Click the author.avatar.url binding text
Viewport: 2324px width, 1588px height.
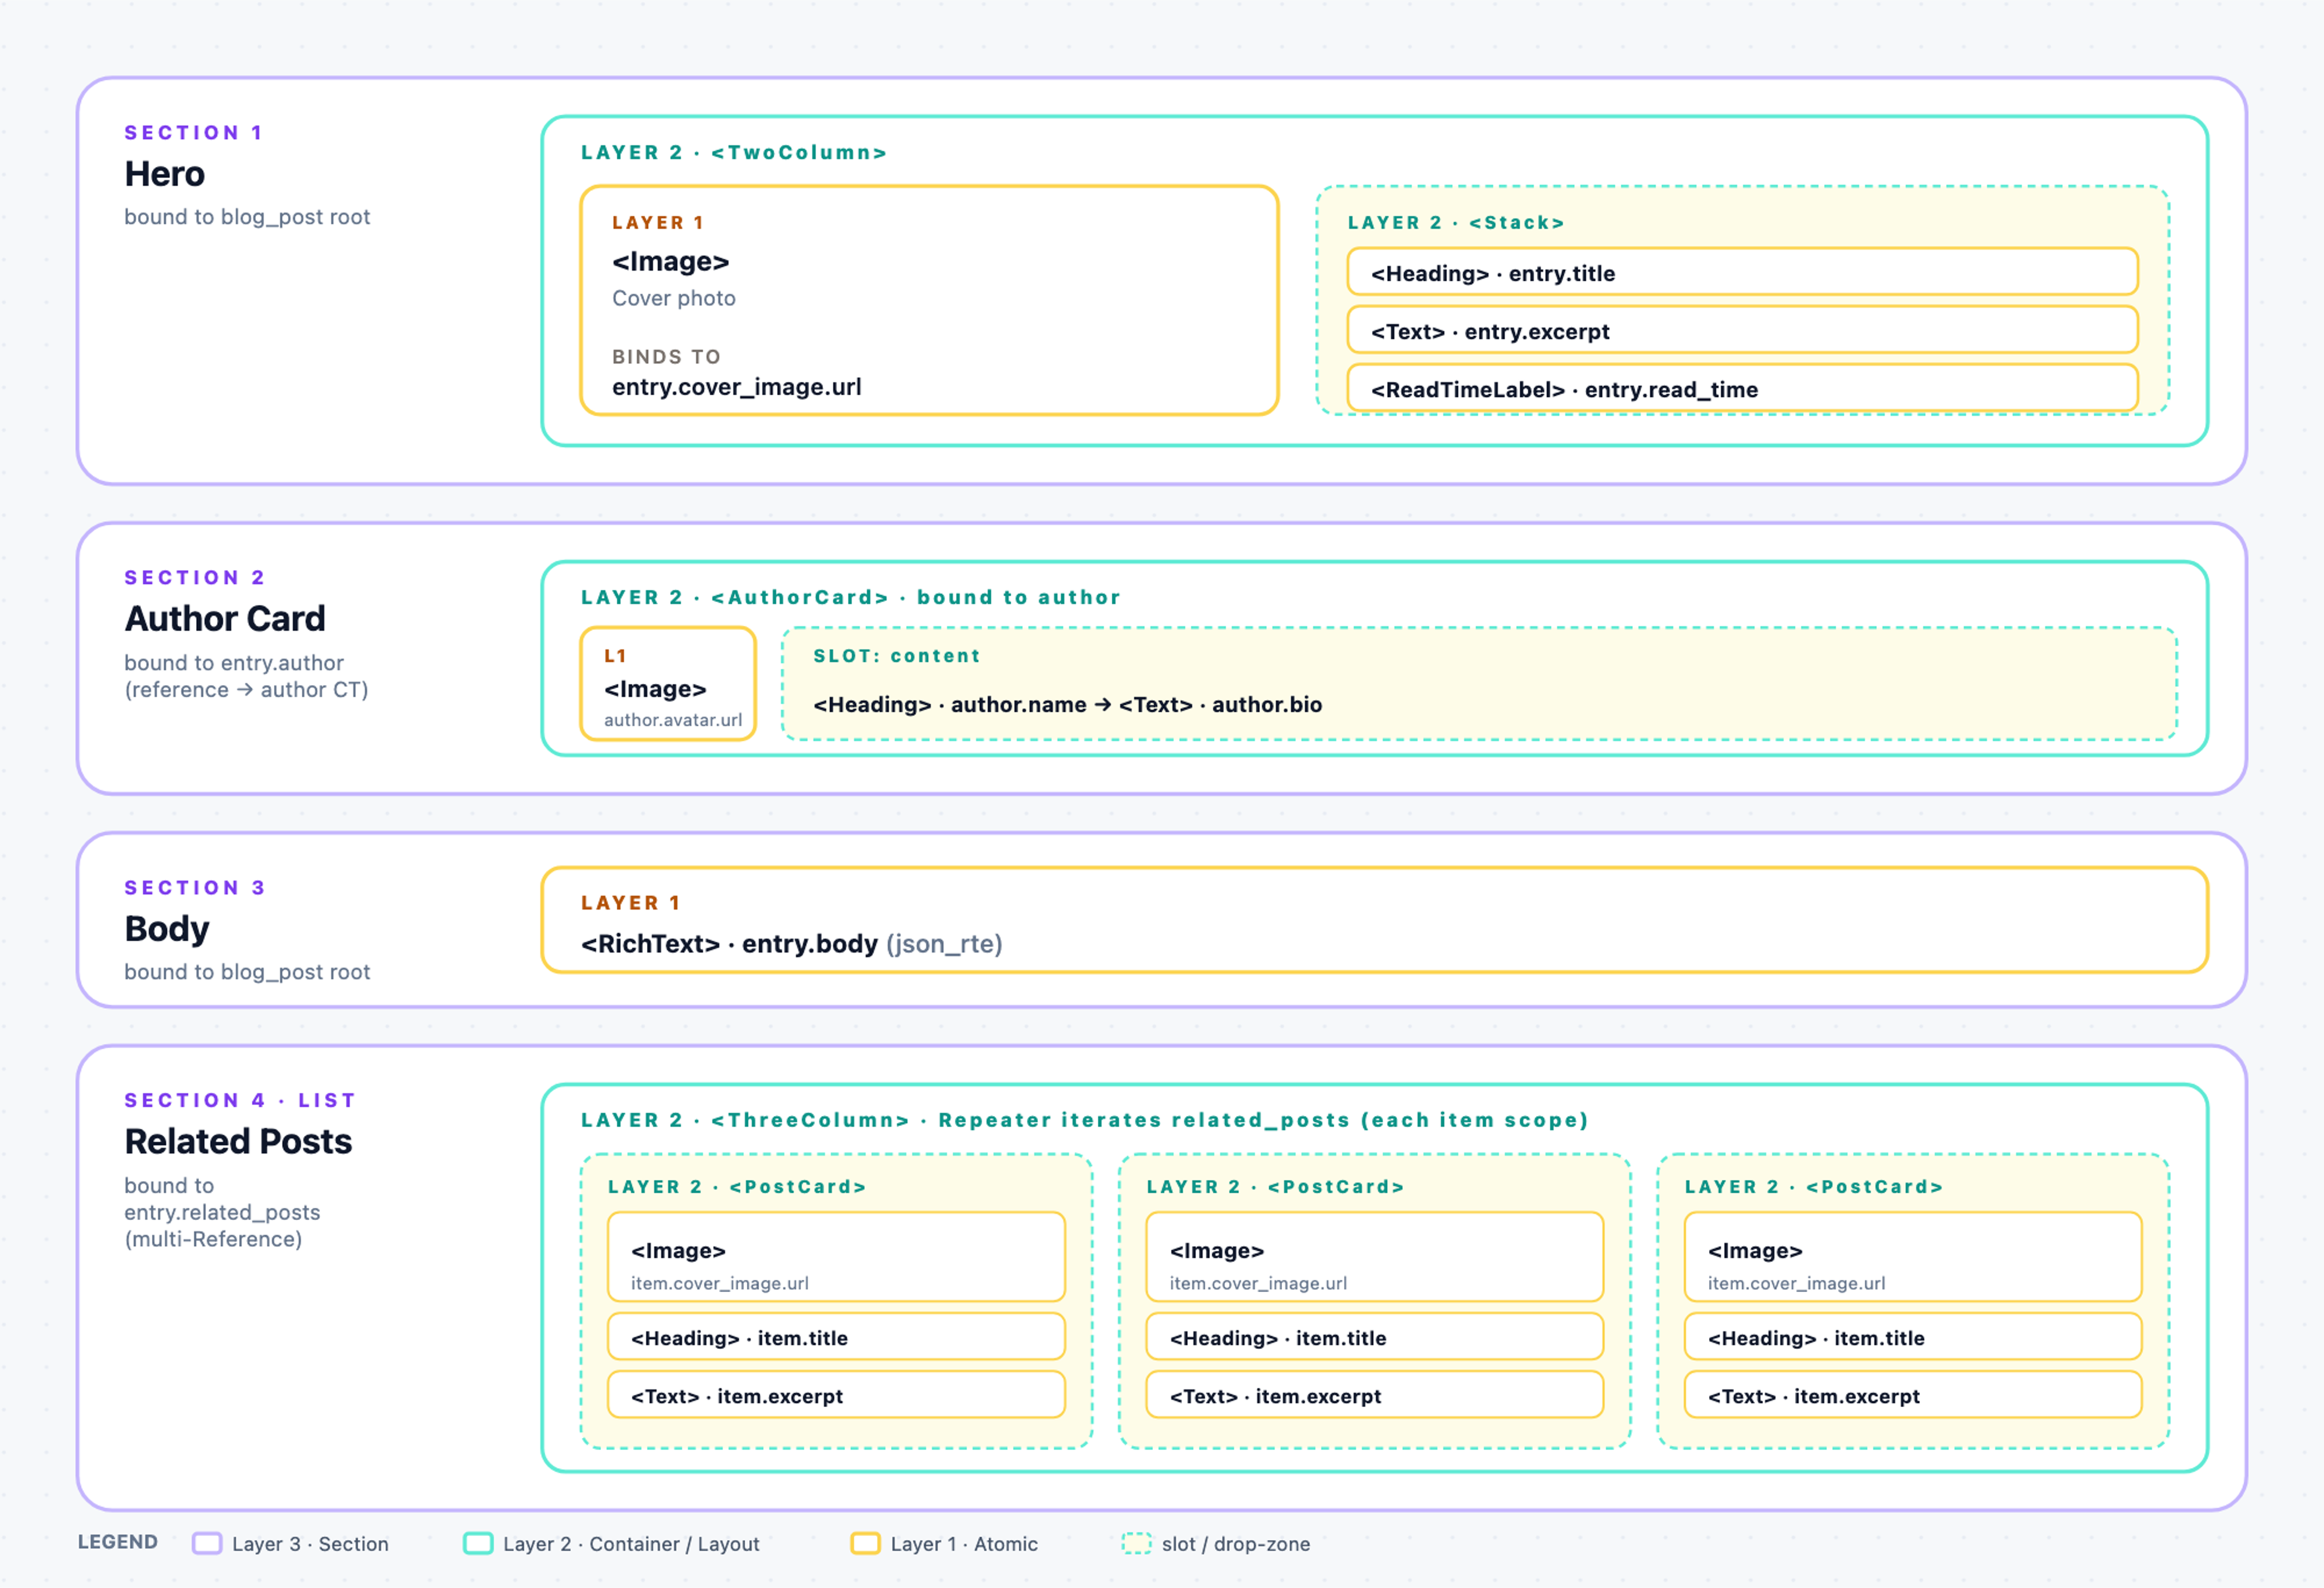point(673,719)
